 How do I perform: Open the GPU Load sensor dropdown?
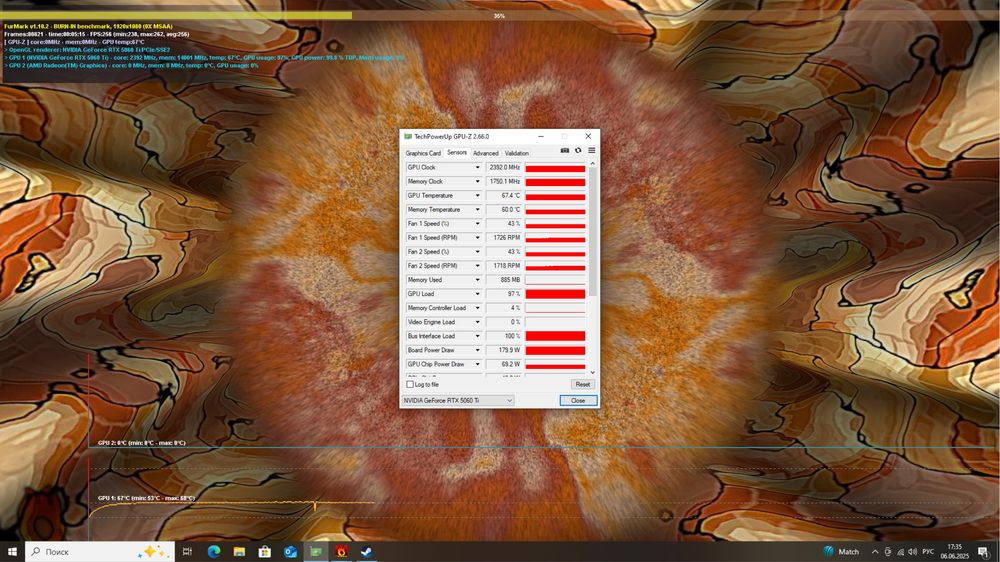point(477,294)
